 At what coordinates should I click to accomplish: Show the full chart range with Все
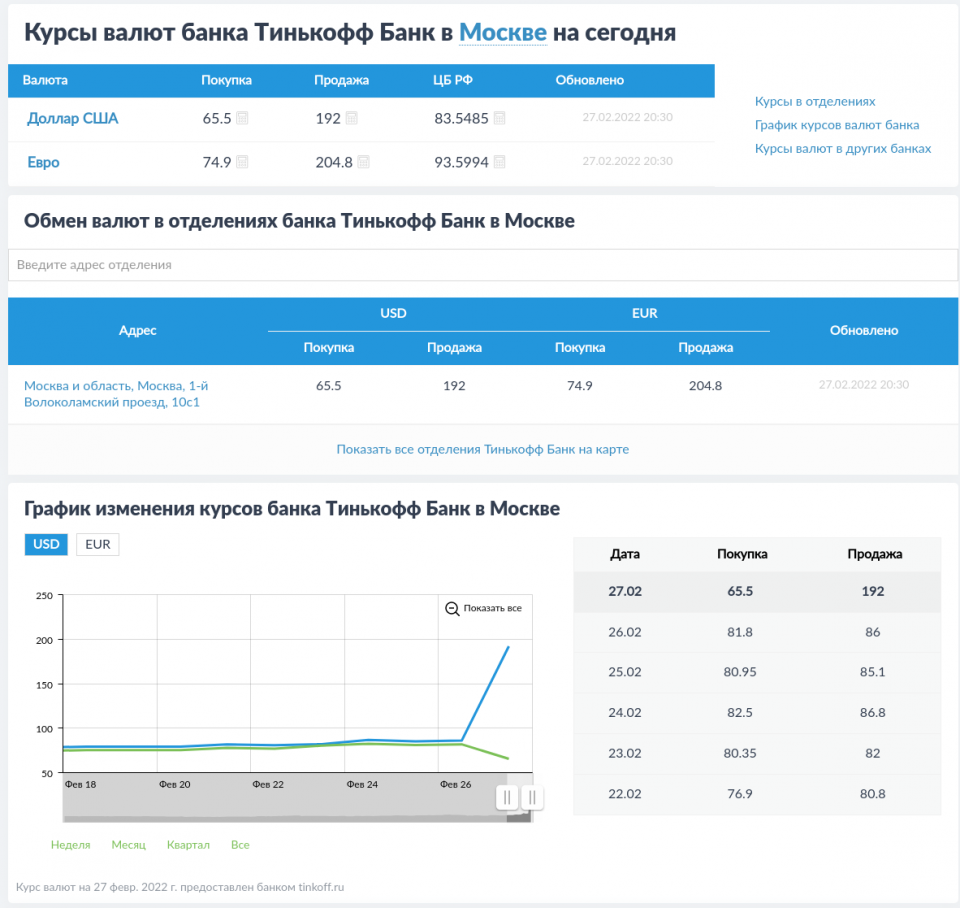240,845
